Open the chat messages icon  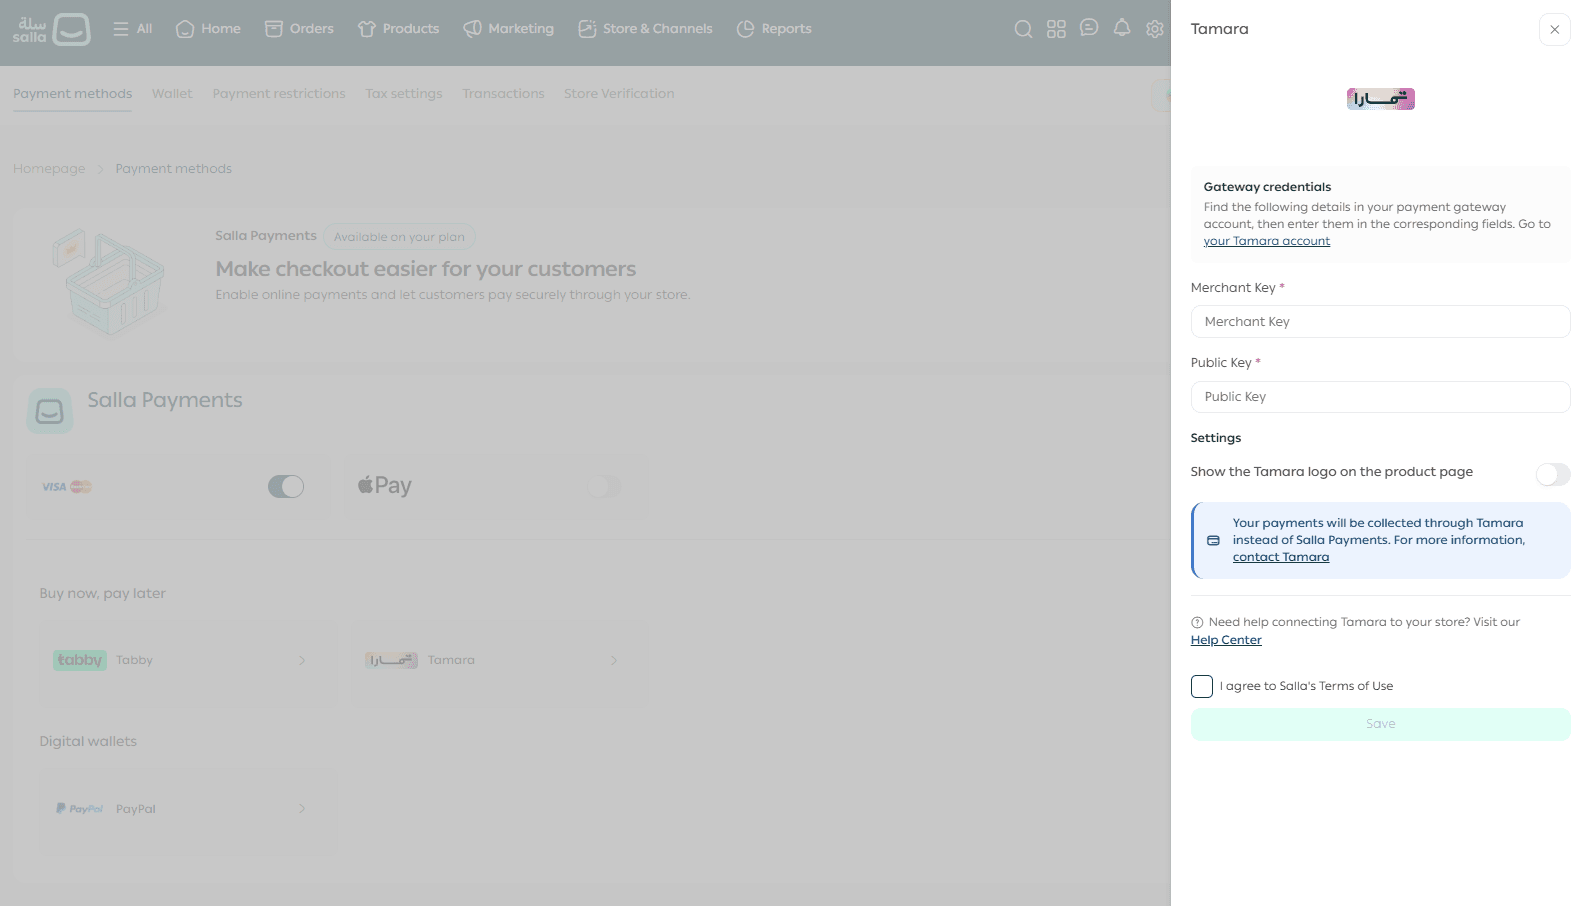coord(1089,28)
